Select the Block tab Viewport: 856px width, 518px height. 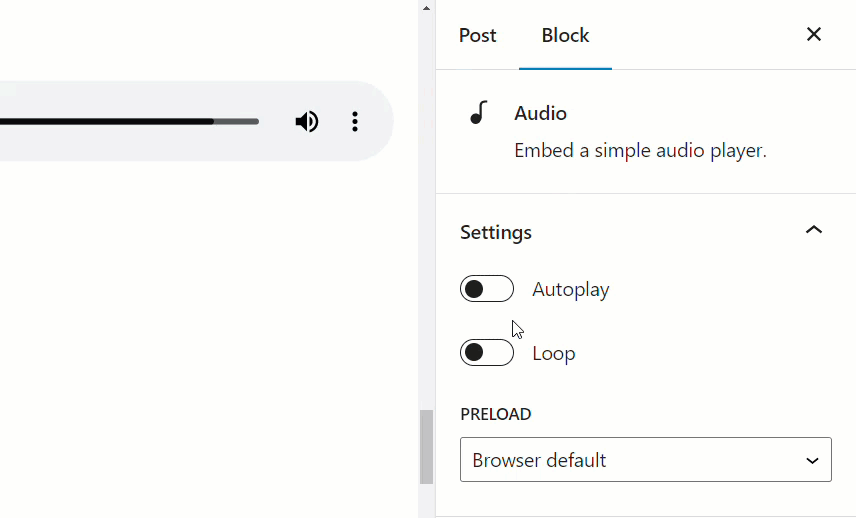(x=565, y=35)
